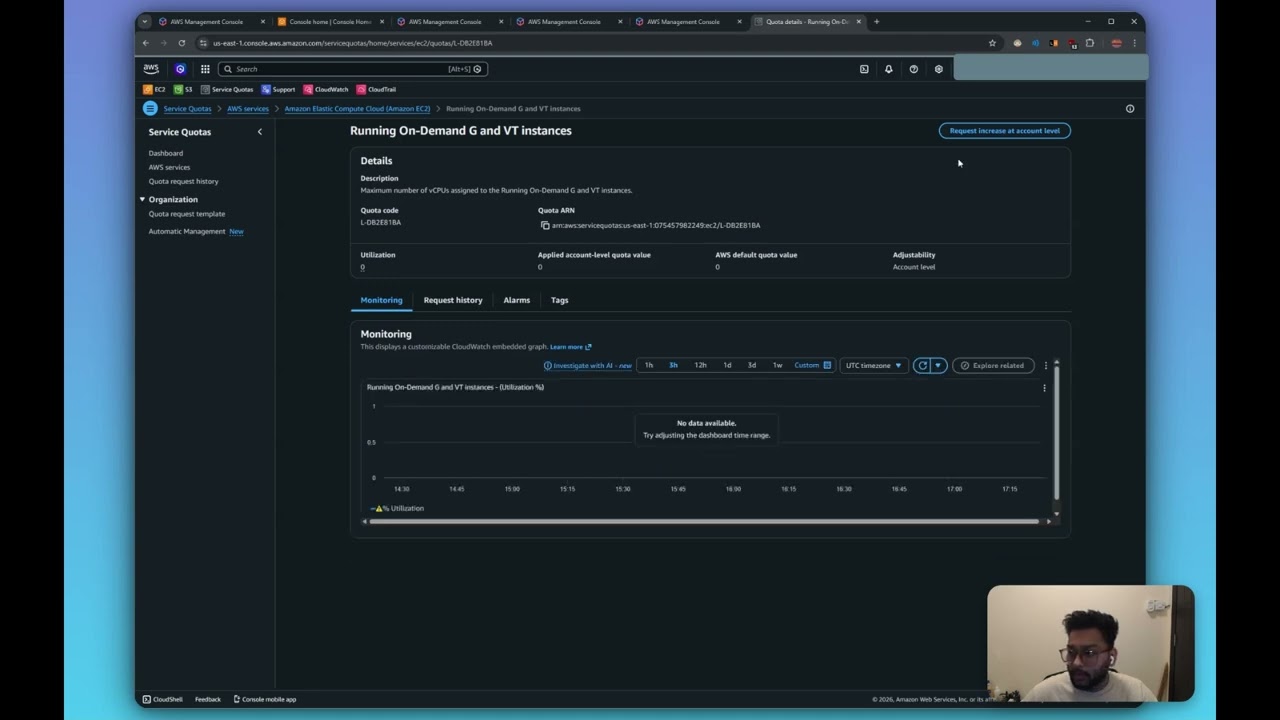Open EC2 favorites shortcut
The image size is (1280, 720).
[155, 89]
